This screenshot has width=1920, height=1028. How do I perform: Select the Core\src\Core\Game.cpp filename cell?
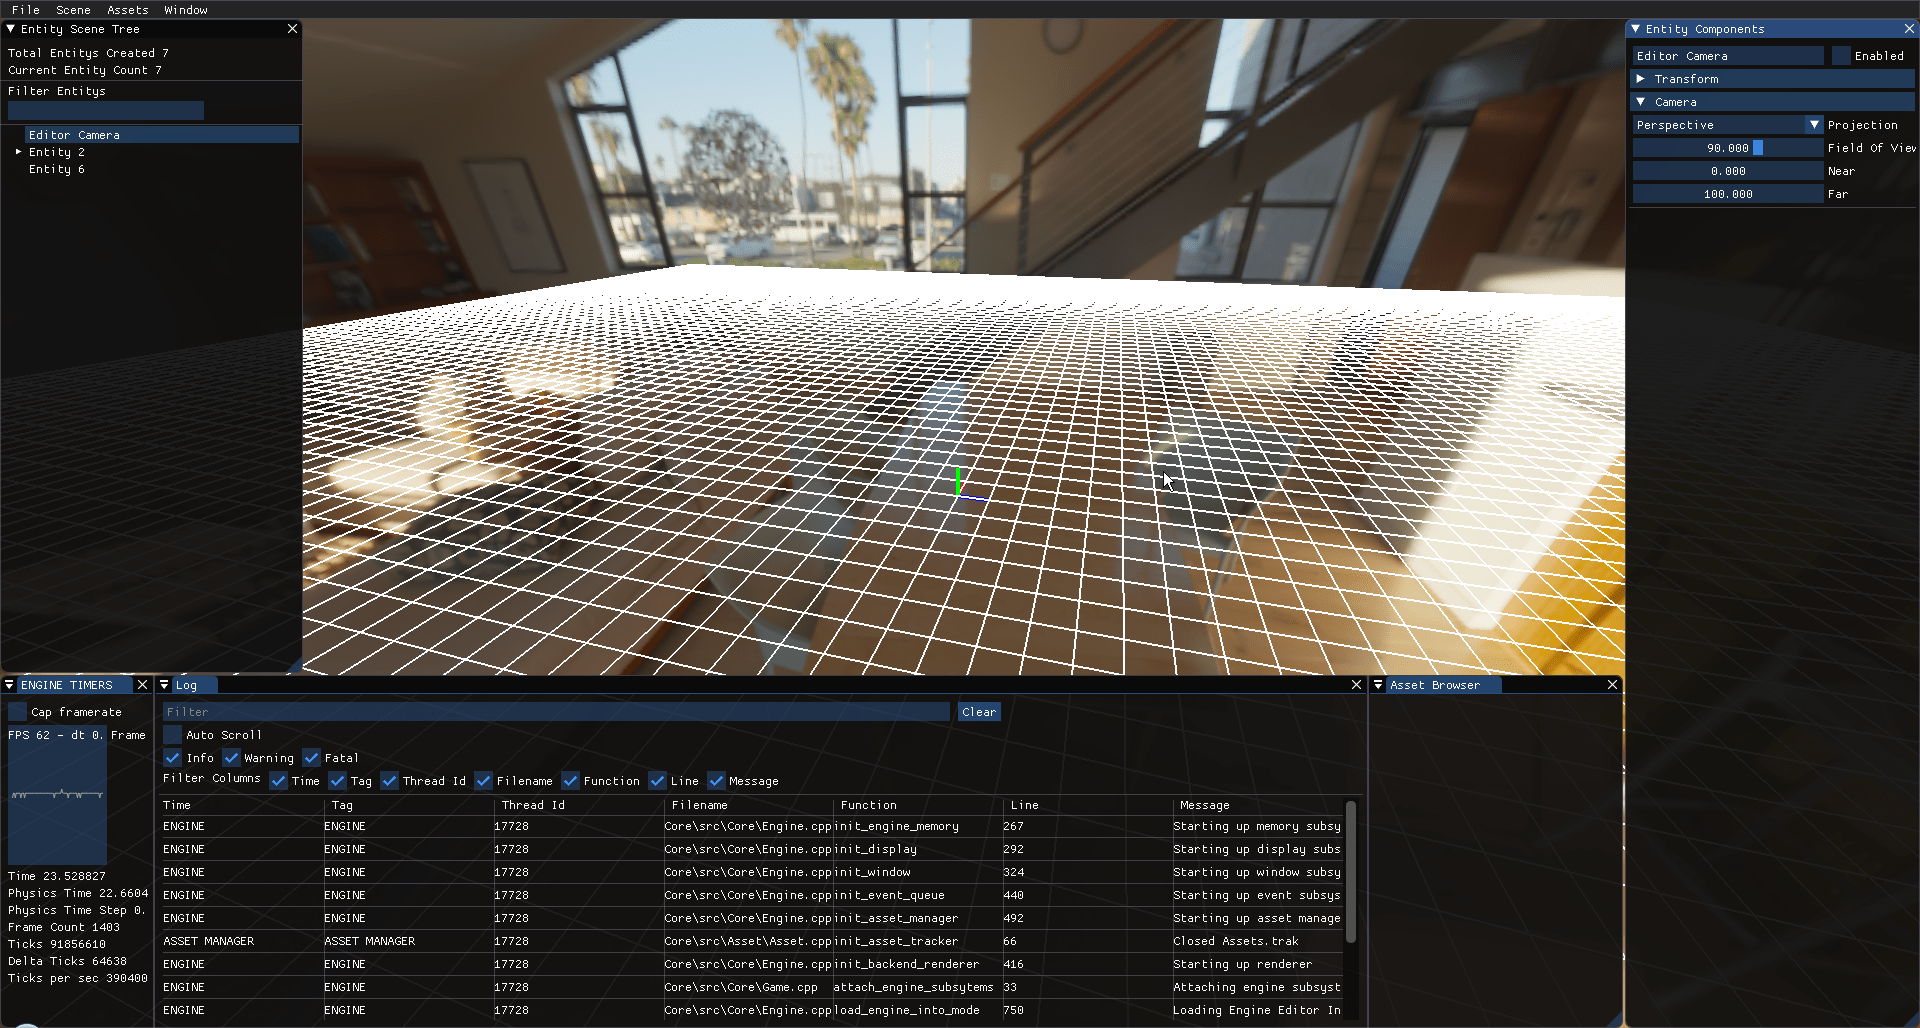(741, 988)
